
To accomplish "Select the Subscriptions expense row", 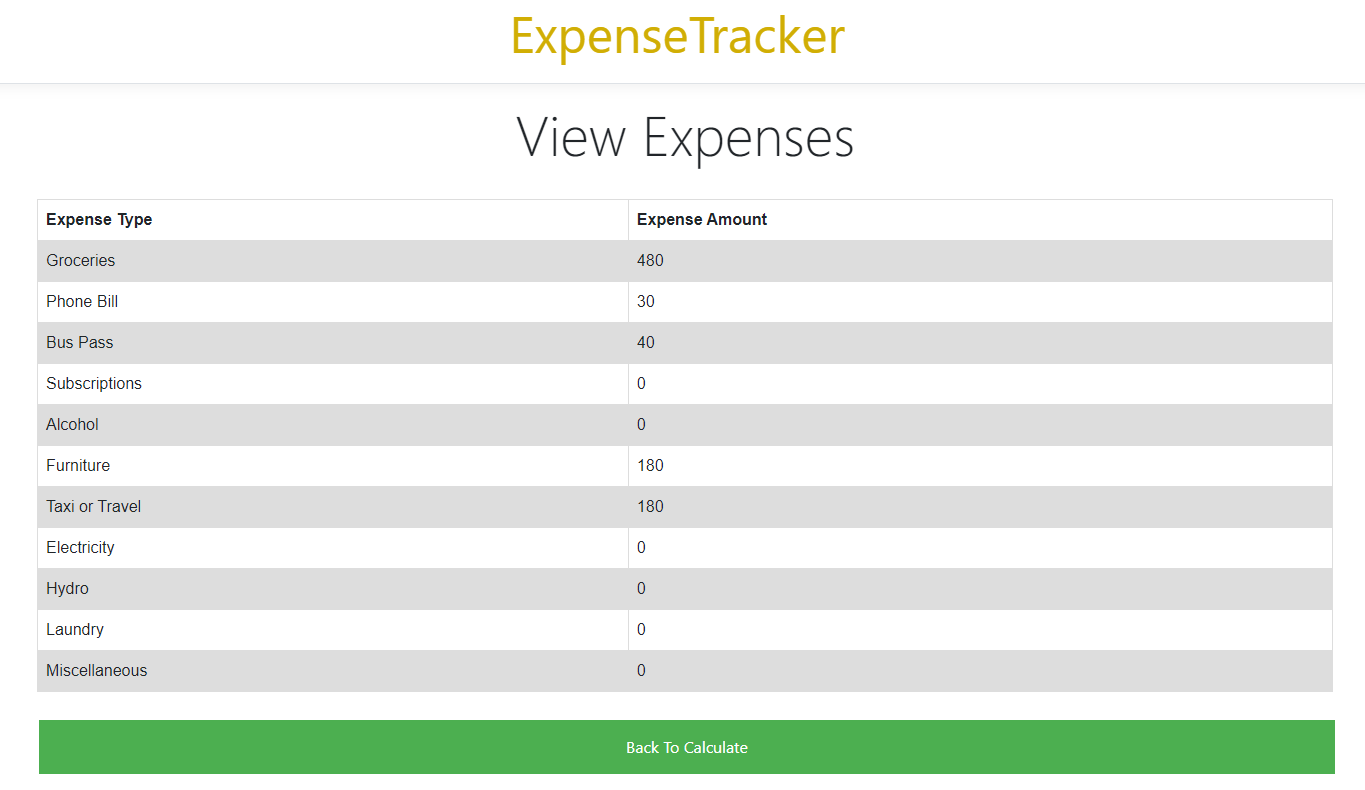I will click(x=93, y=383).
